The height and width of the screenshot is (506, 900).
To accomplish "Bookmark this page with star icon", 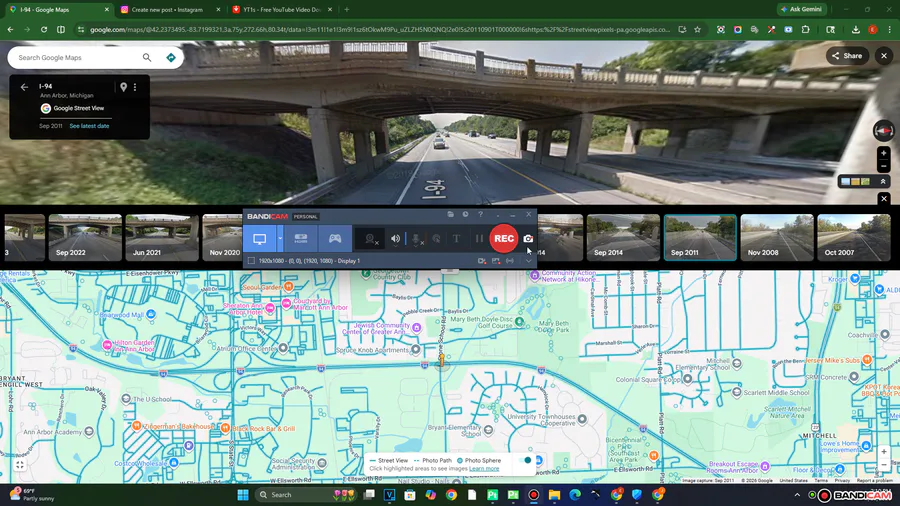I will [x=697, y=29].
